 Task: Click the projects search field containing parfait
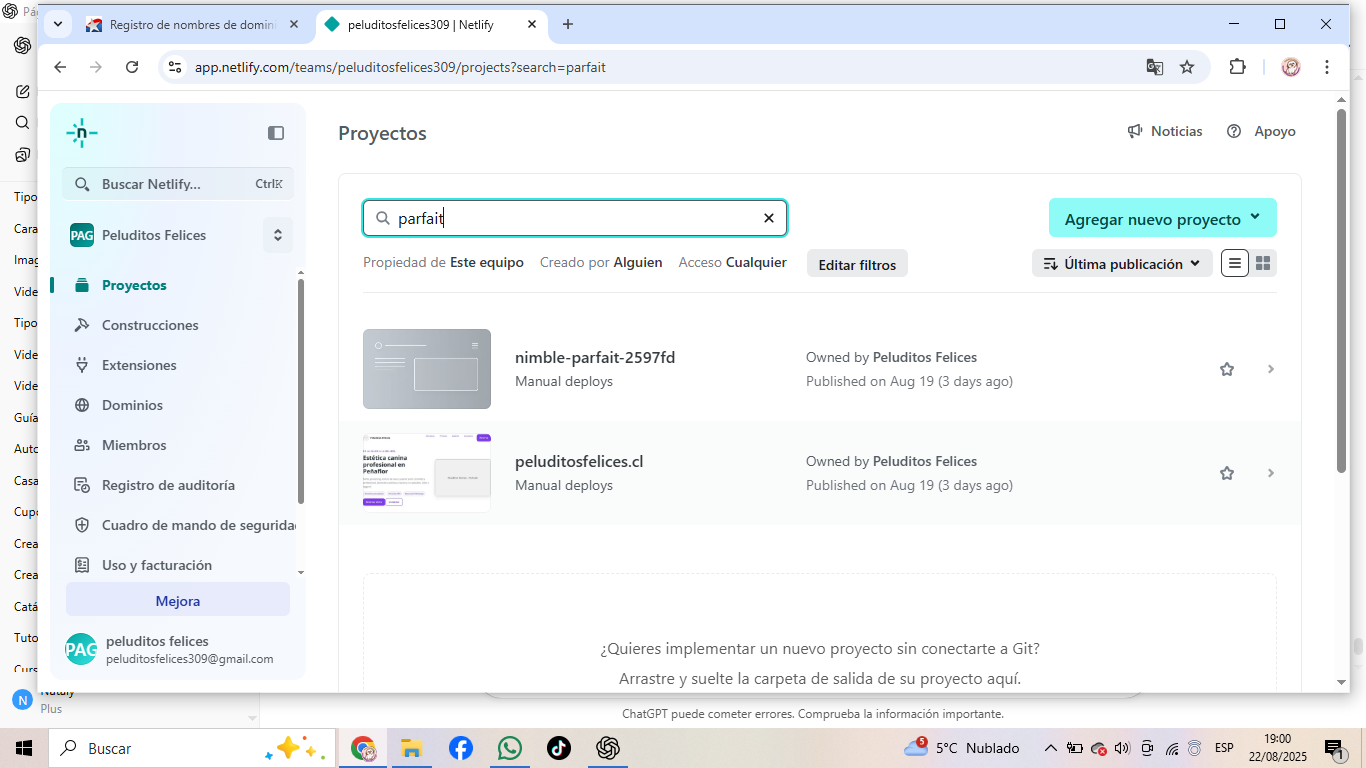(575, 218)
